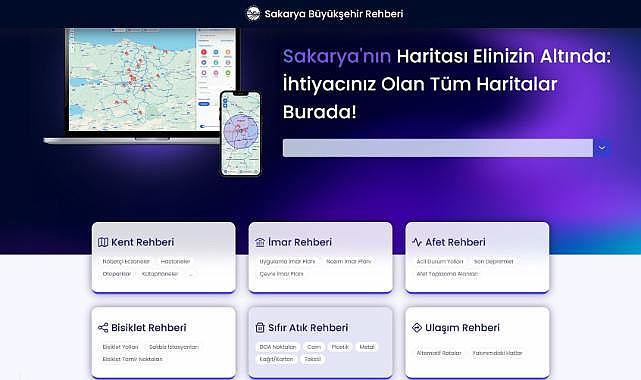
Task: Select the Kağıt/Karton tag
Action: [x=276, y=359]
